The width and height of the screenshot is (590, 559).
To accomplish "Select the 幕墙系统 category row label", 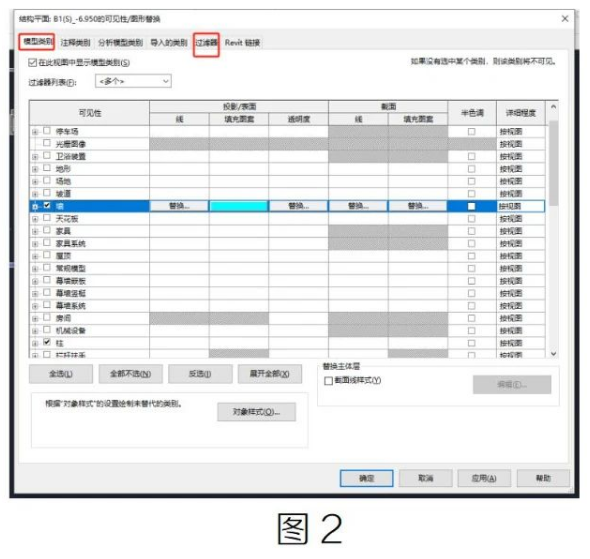I will click(71, 306).
